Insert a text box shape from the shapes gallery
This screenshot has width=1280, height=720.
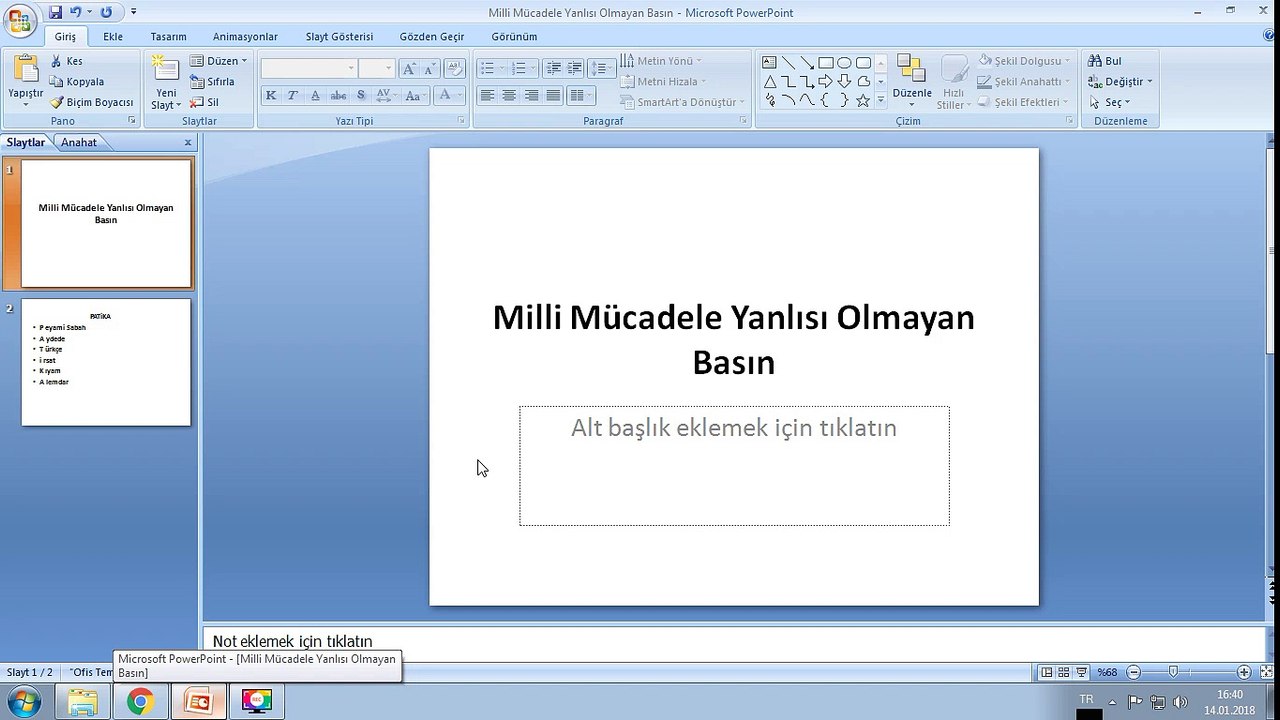click(x=769, y=62)
